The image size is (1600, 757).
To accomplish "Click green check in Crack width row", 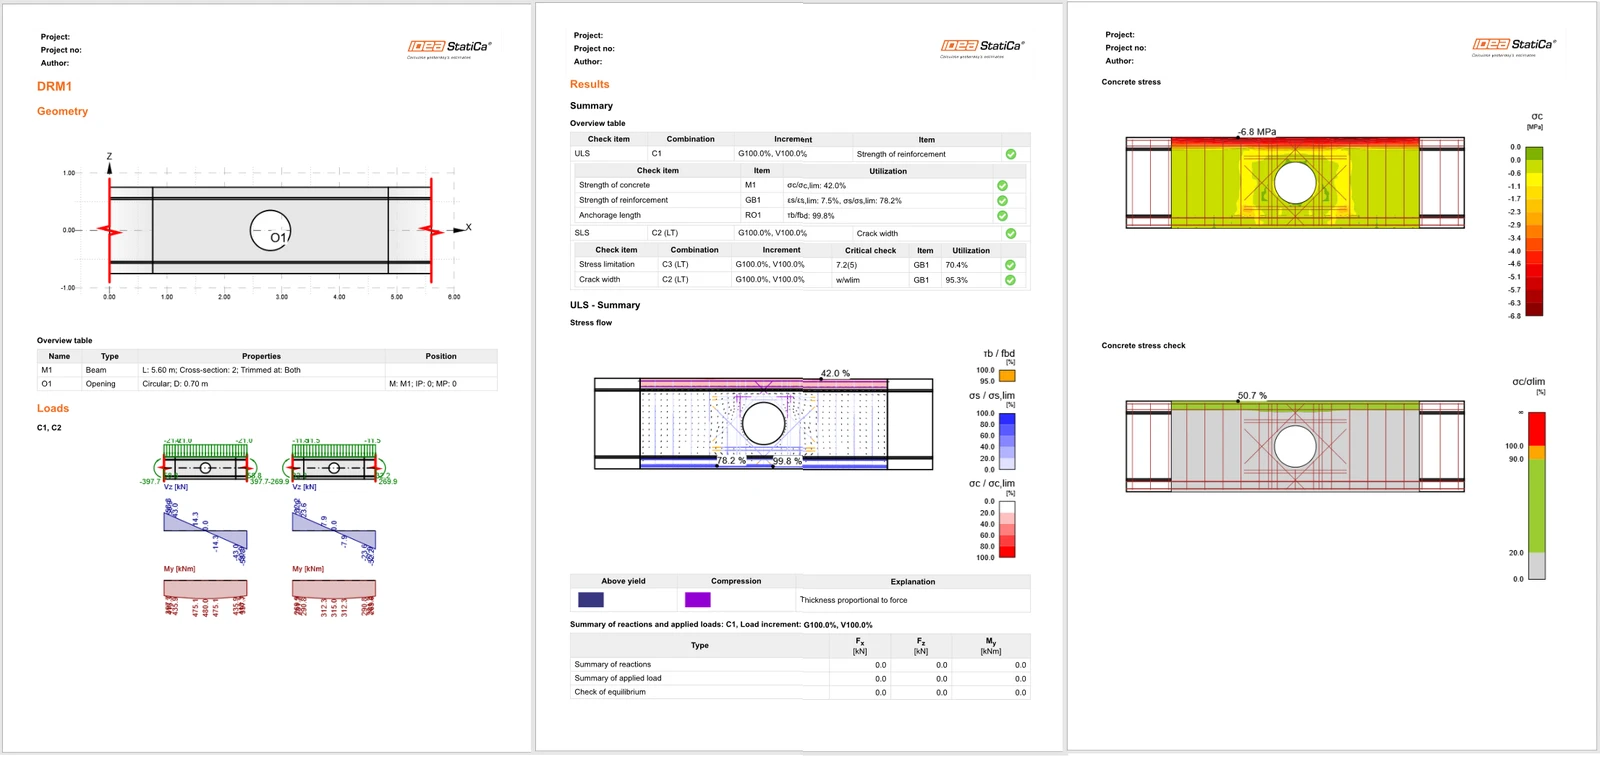I will point(1010,280).
